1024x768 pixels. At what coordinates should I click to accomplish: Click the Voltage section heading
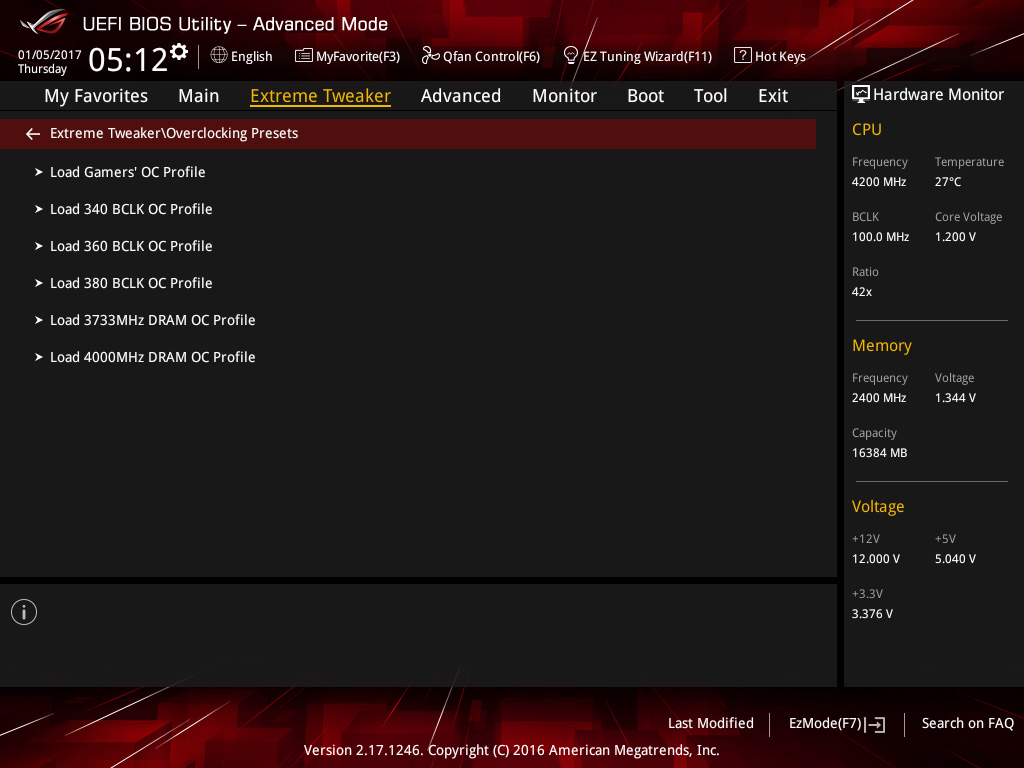[x=878, y=507]
